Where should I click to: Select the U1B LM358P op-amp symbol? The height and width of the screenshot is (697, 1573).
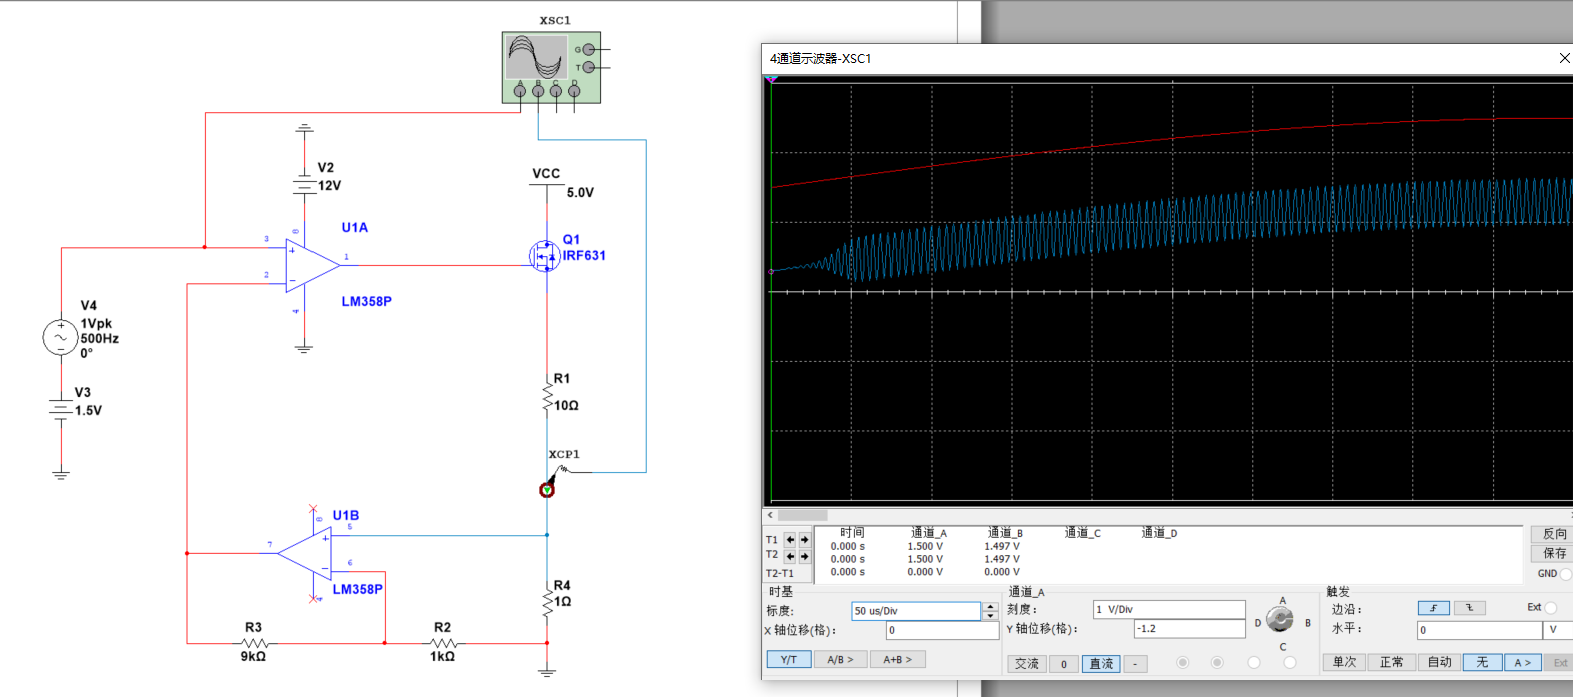tap(305, 553)
